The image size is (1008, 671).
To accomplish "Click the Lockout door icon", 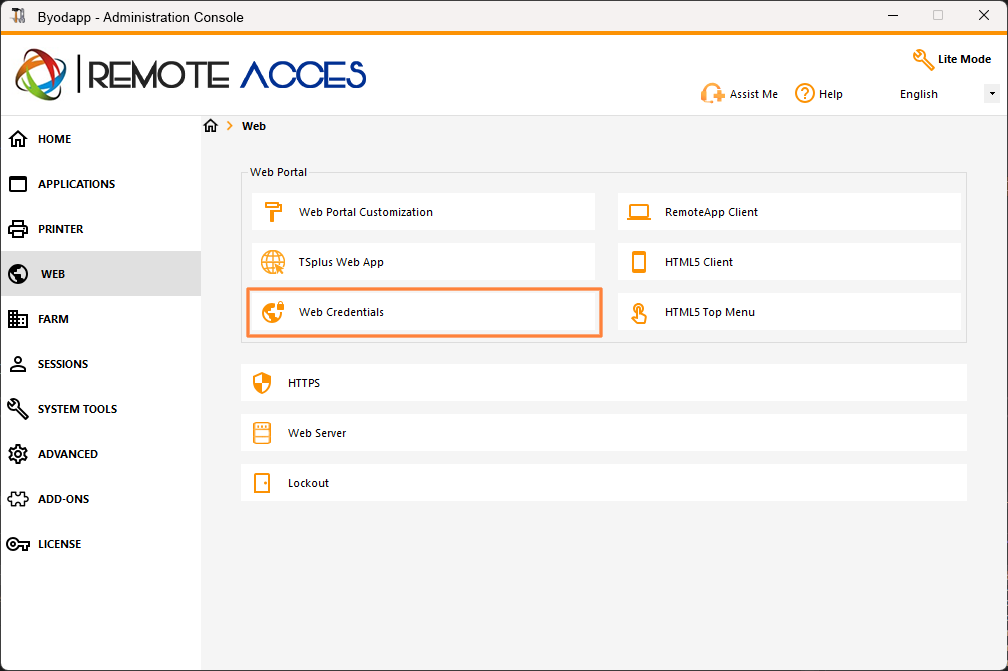I will [x=262, y=483].
